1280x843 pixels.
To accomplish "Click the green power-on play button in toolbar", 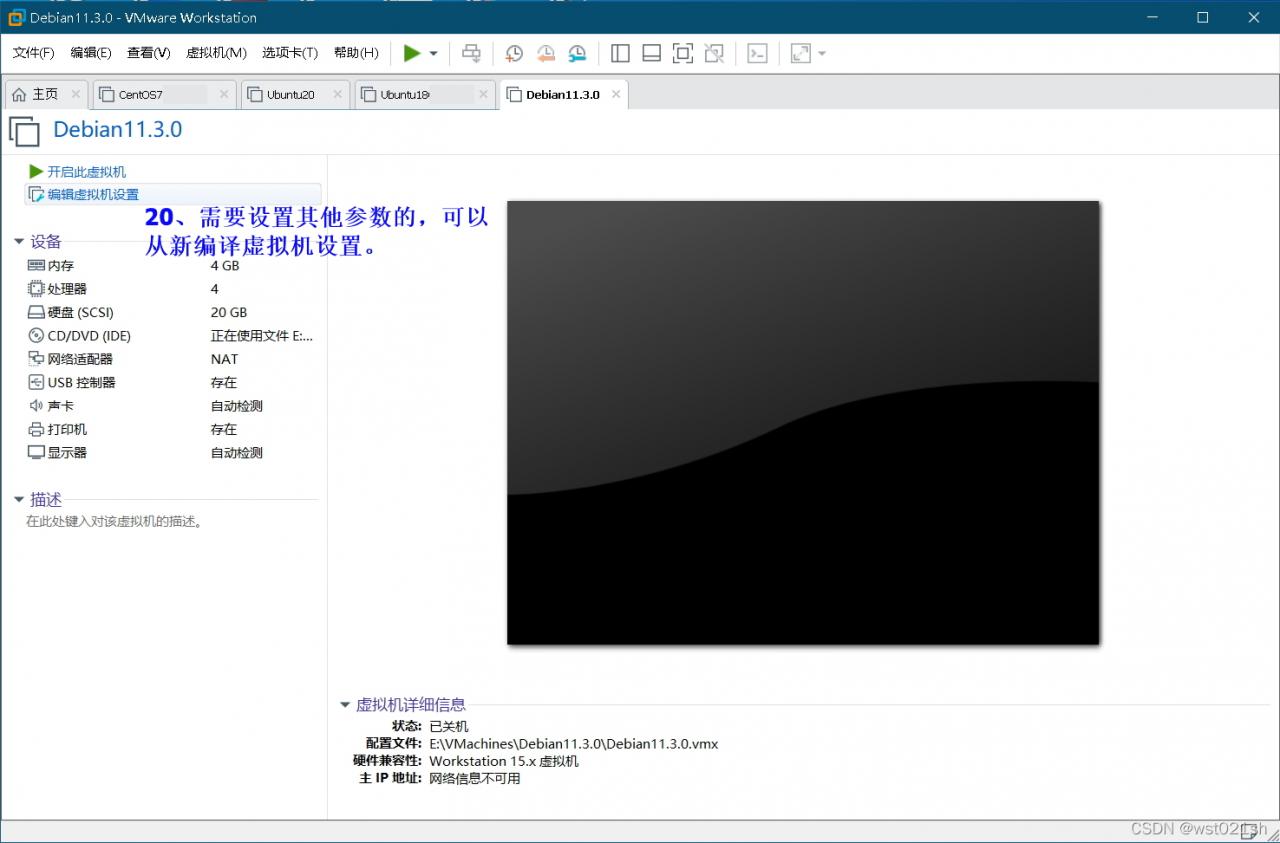I will 411,53.
